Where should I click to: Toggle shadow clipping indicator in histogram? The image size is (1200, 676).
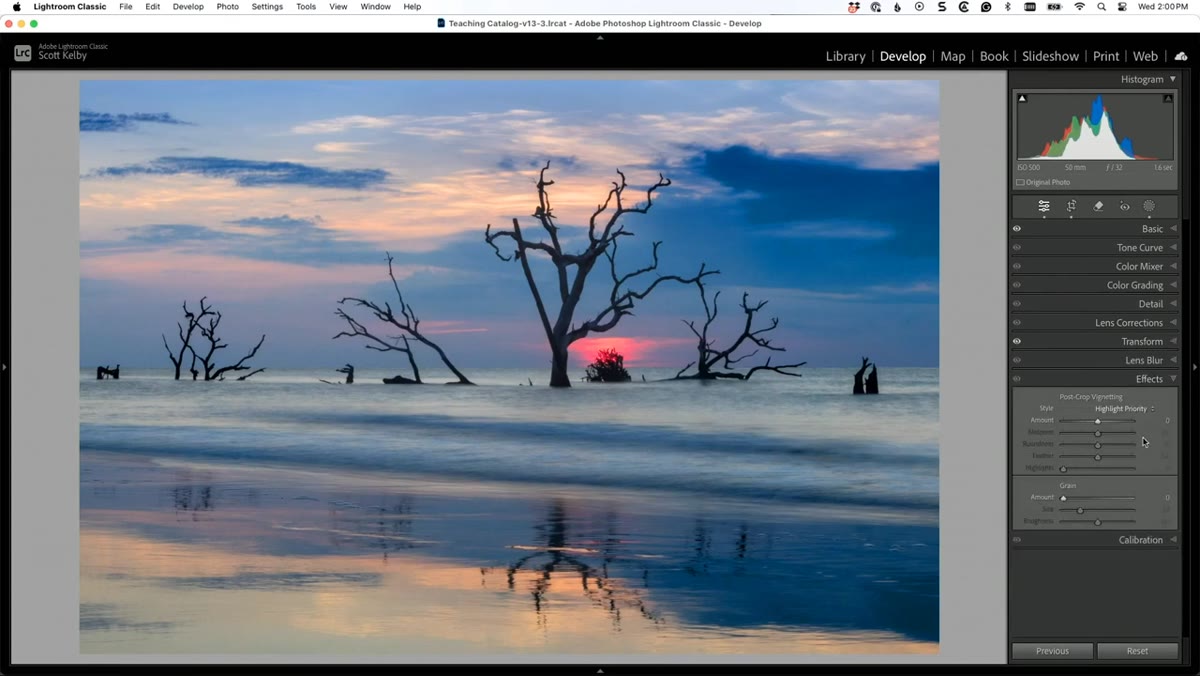click(1022, 98)
